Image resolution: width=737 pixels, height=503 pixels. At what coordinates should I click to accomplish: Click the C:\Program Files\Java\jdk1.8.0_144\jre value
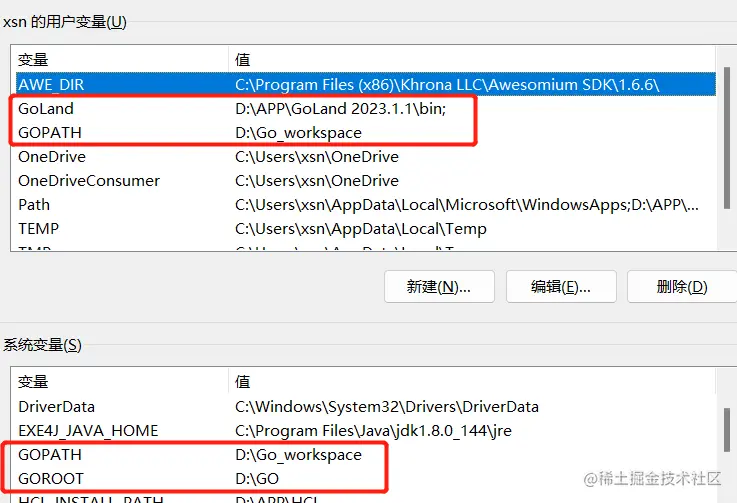point(373,431)
